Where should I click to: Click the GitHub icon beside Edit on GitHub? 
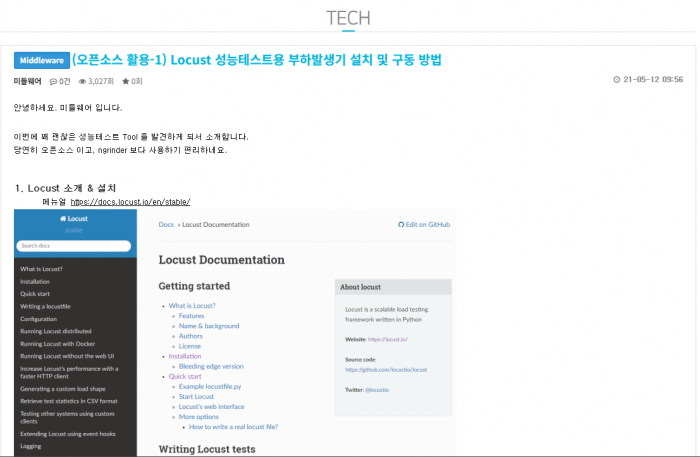pos(401,224)
